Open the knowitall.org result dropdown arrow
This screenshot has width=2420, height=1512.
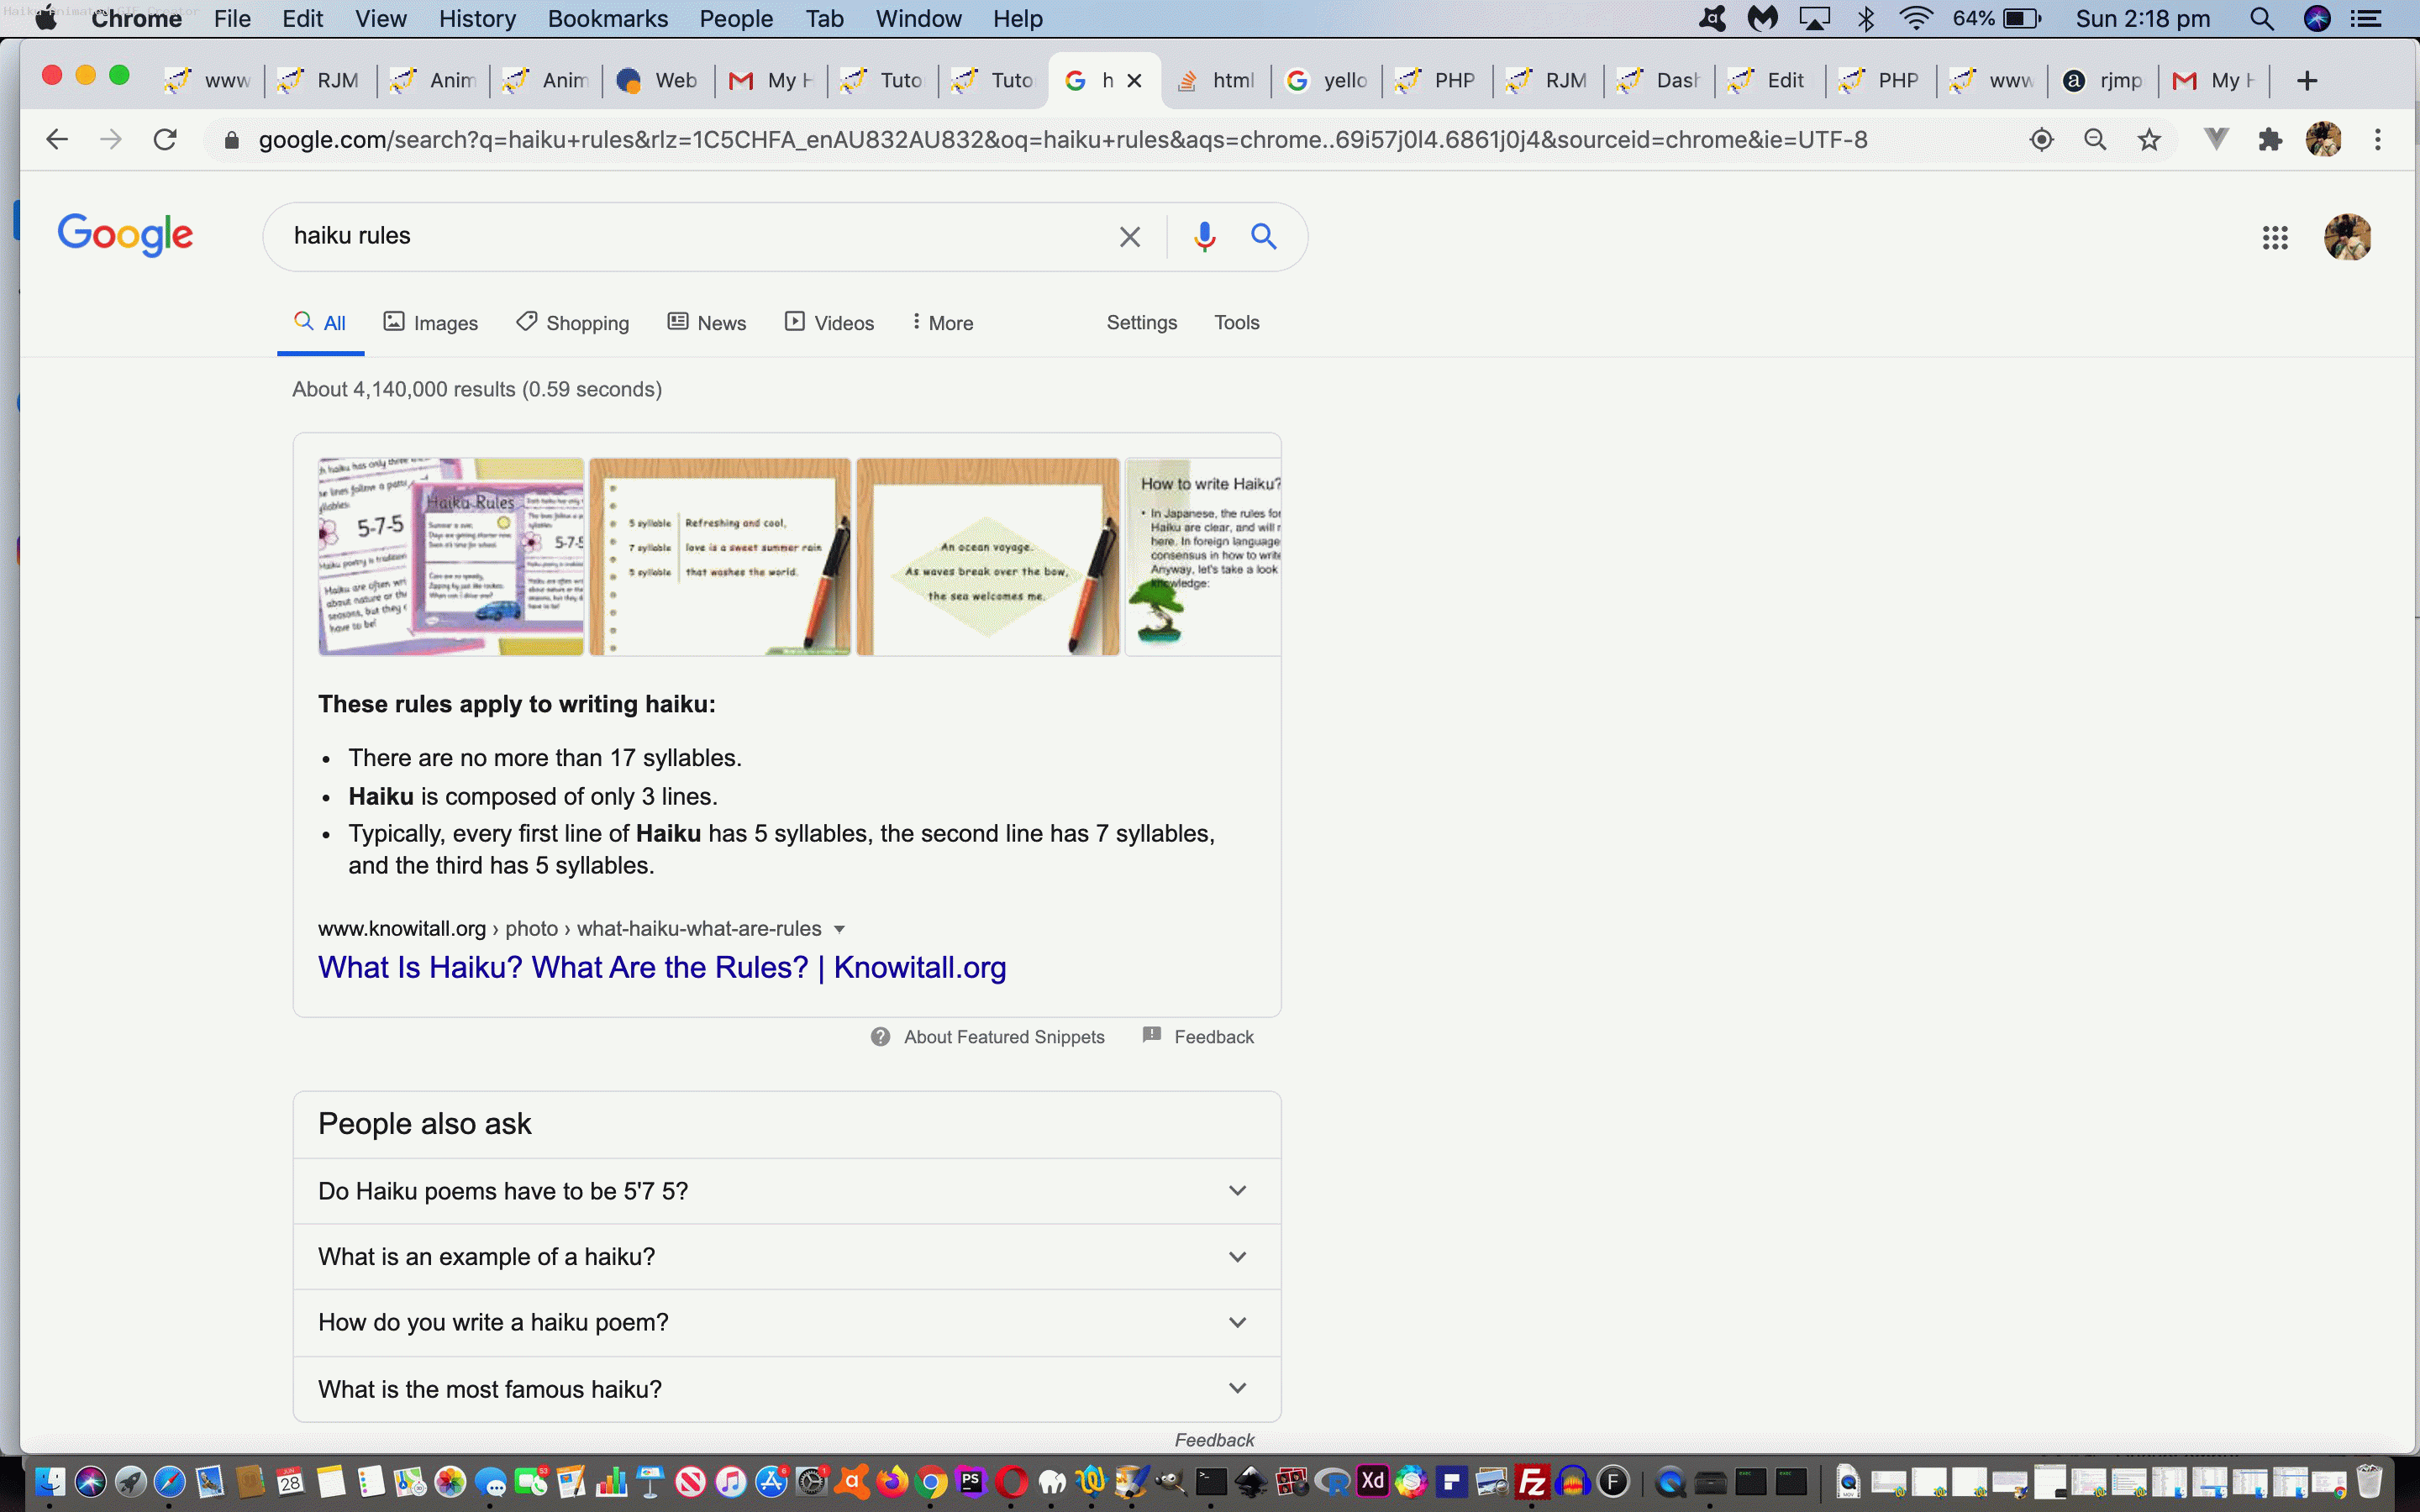[840, 929]
